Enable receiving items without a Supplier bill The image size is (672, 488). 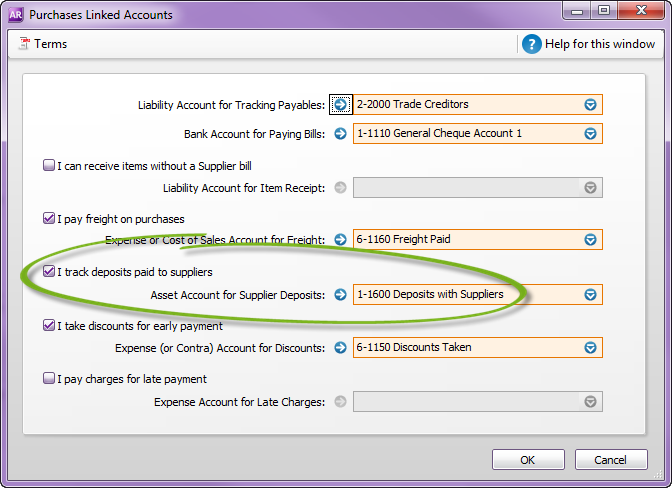pyautogui.click(x=49, y=166)
